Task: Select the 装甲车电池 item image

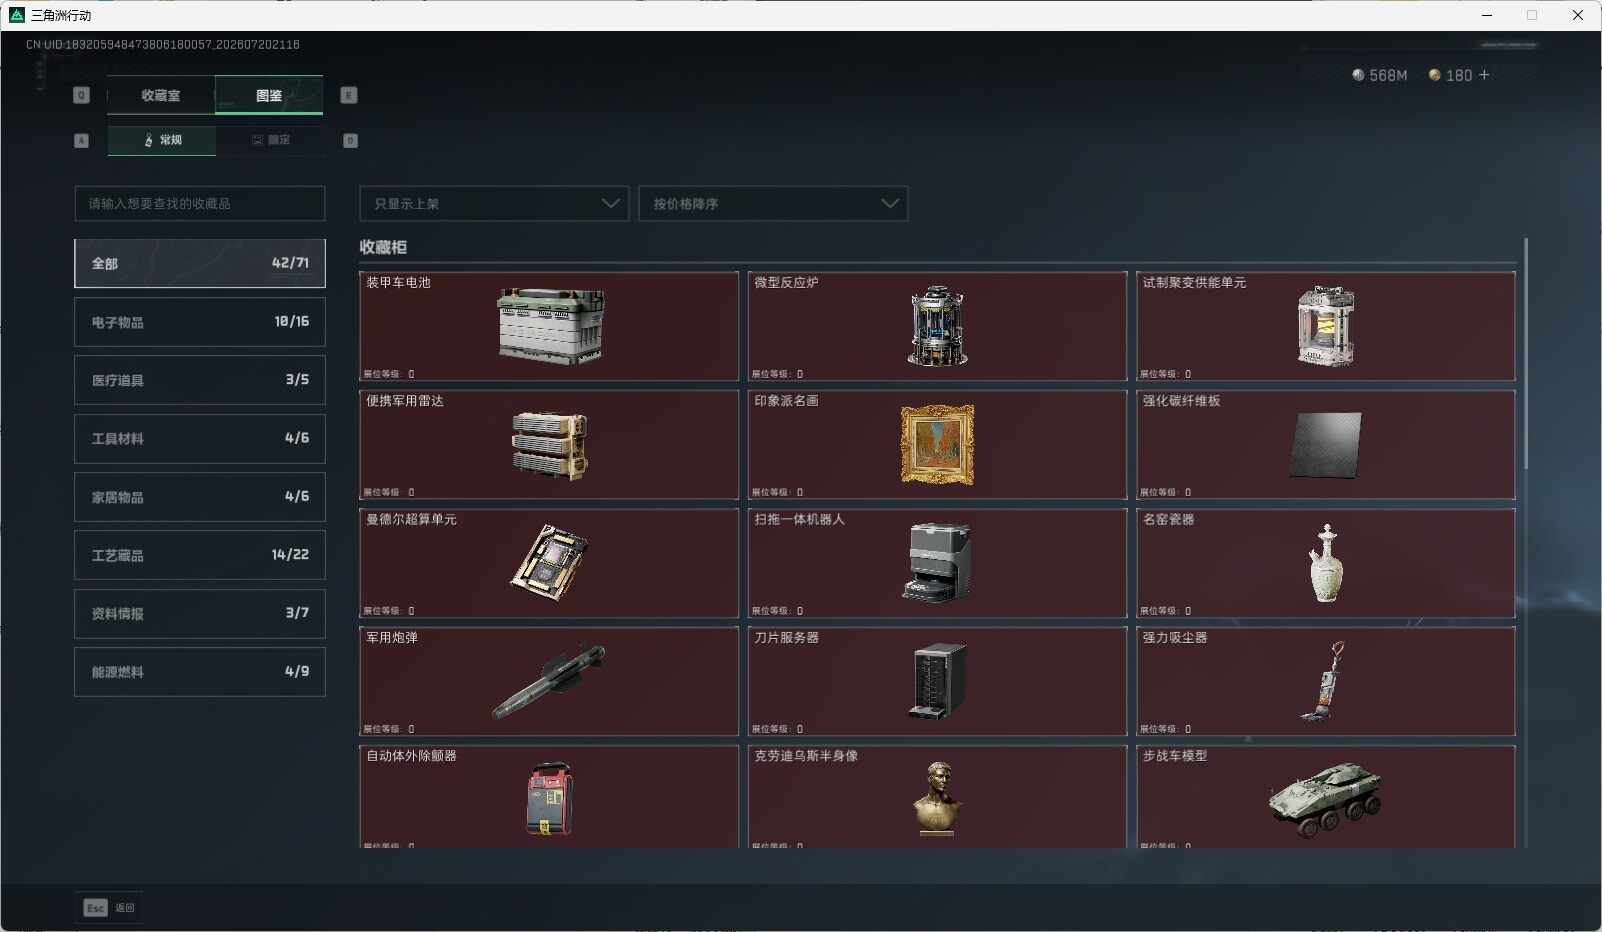Action: coord(550,326)
